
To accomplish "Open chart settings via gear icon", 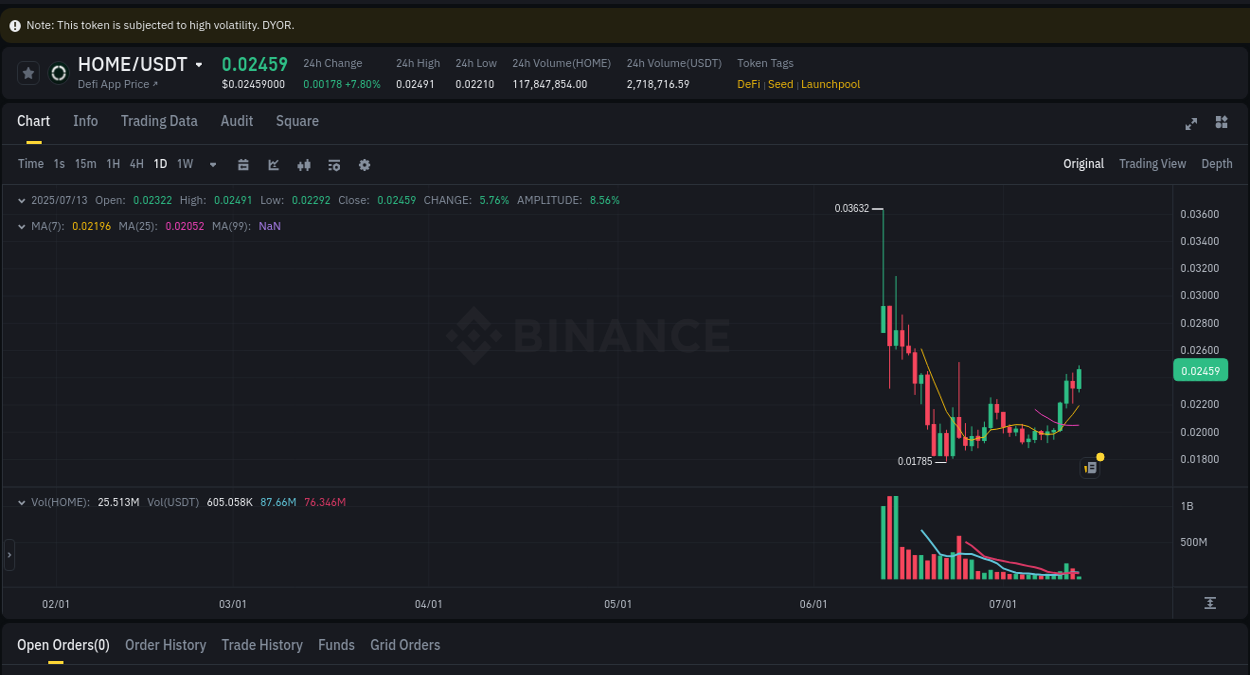I will (x=364, y=164).
